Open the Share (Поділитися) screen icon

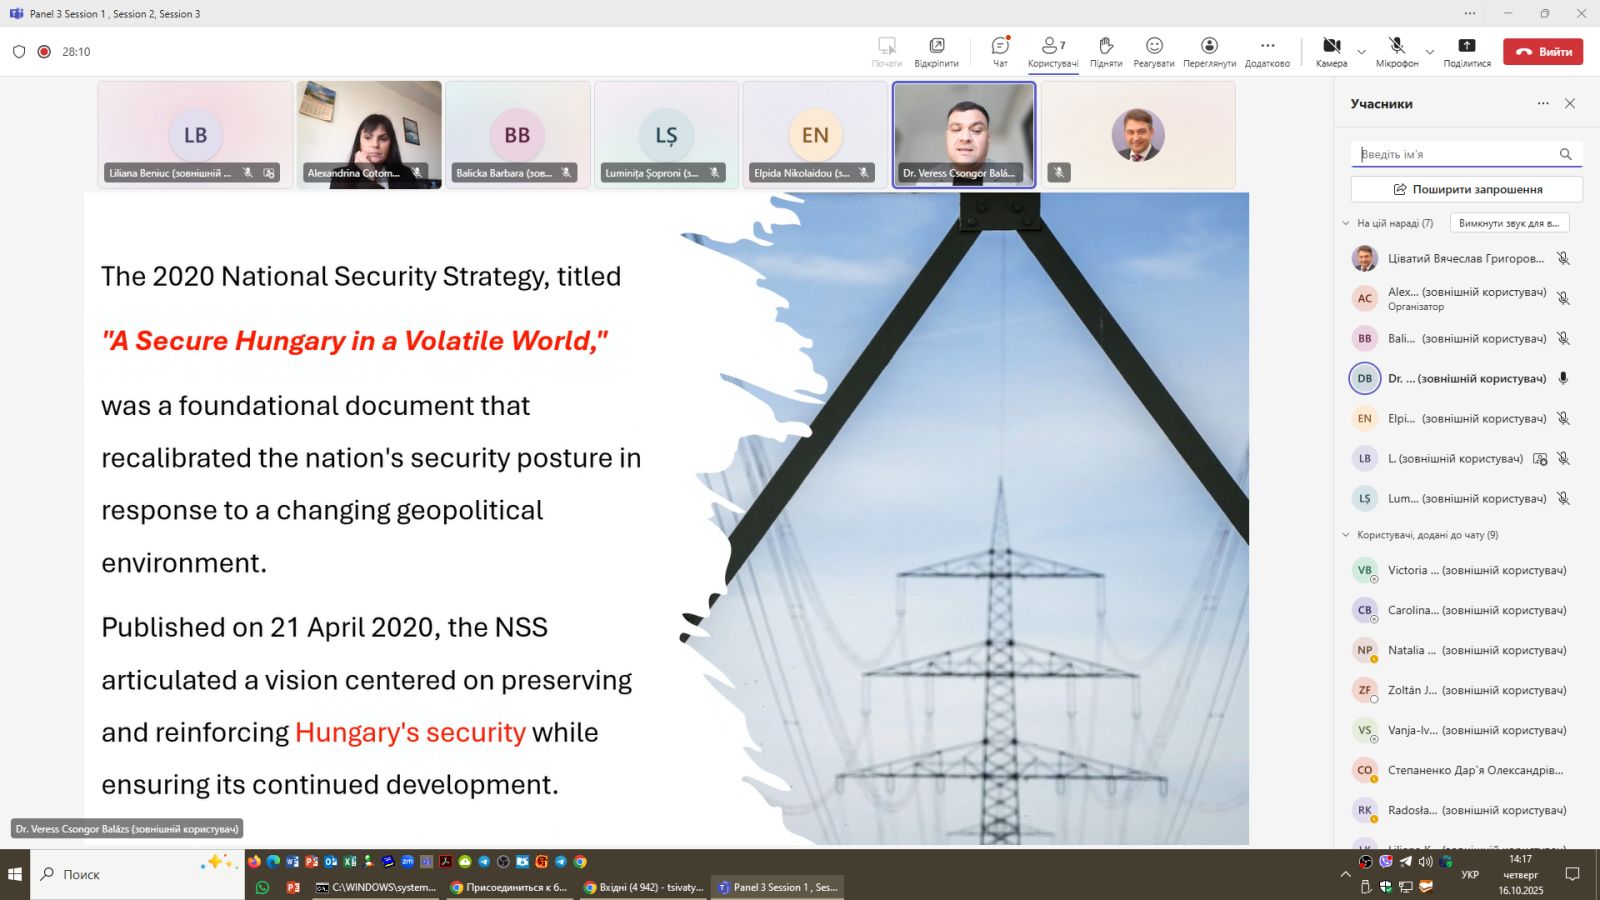click(1466, 46)
